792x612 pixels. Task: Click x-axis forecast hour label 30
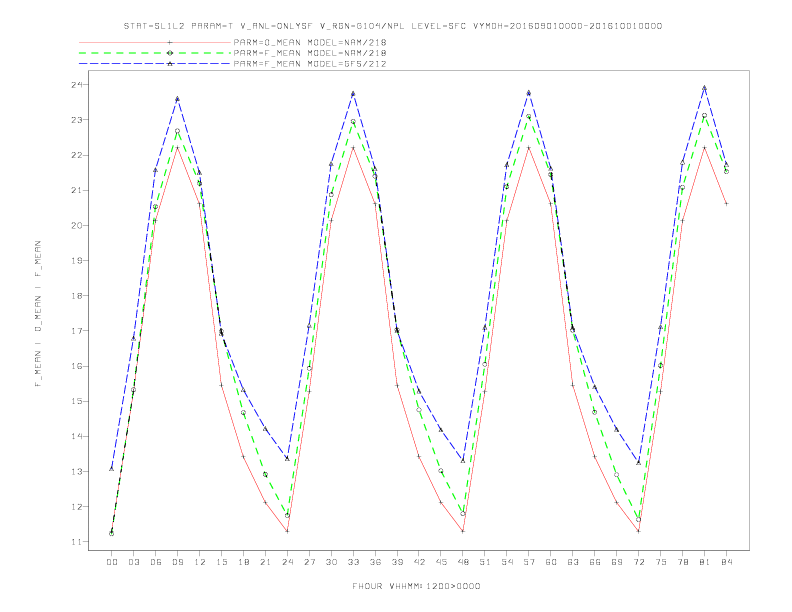(331, 562)
